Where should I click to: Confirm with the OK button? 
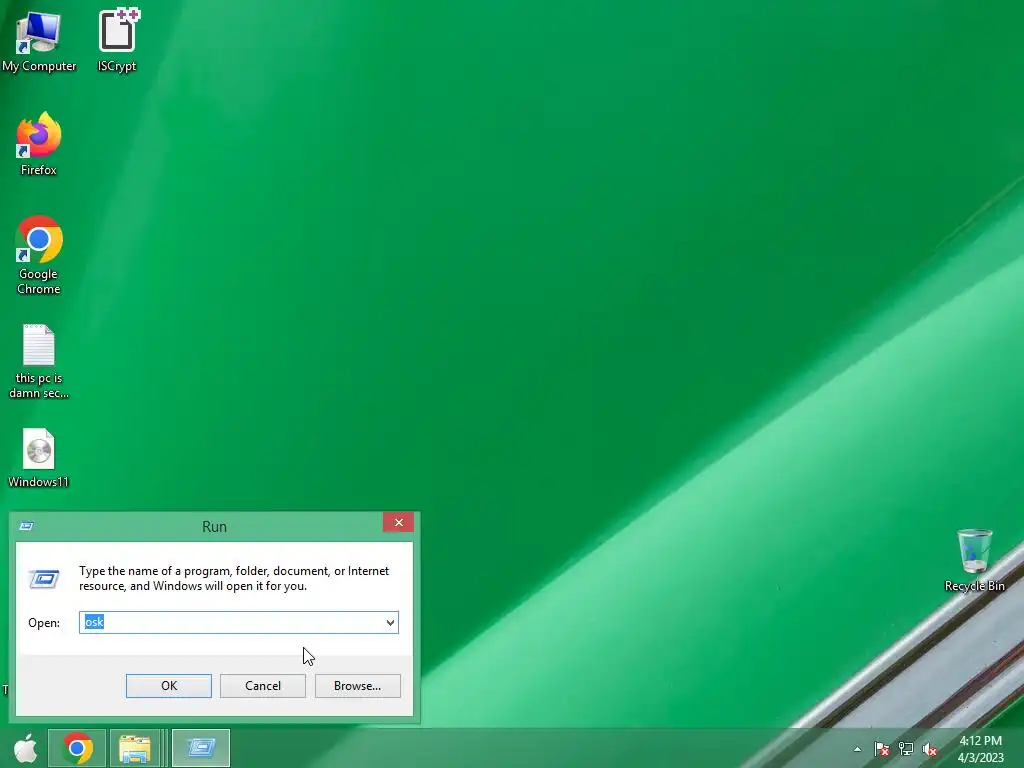pyautogui.click(x=168, y=686)
